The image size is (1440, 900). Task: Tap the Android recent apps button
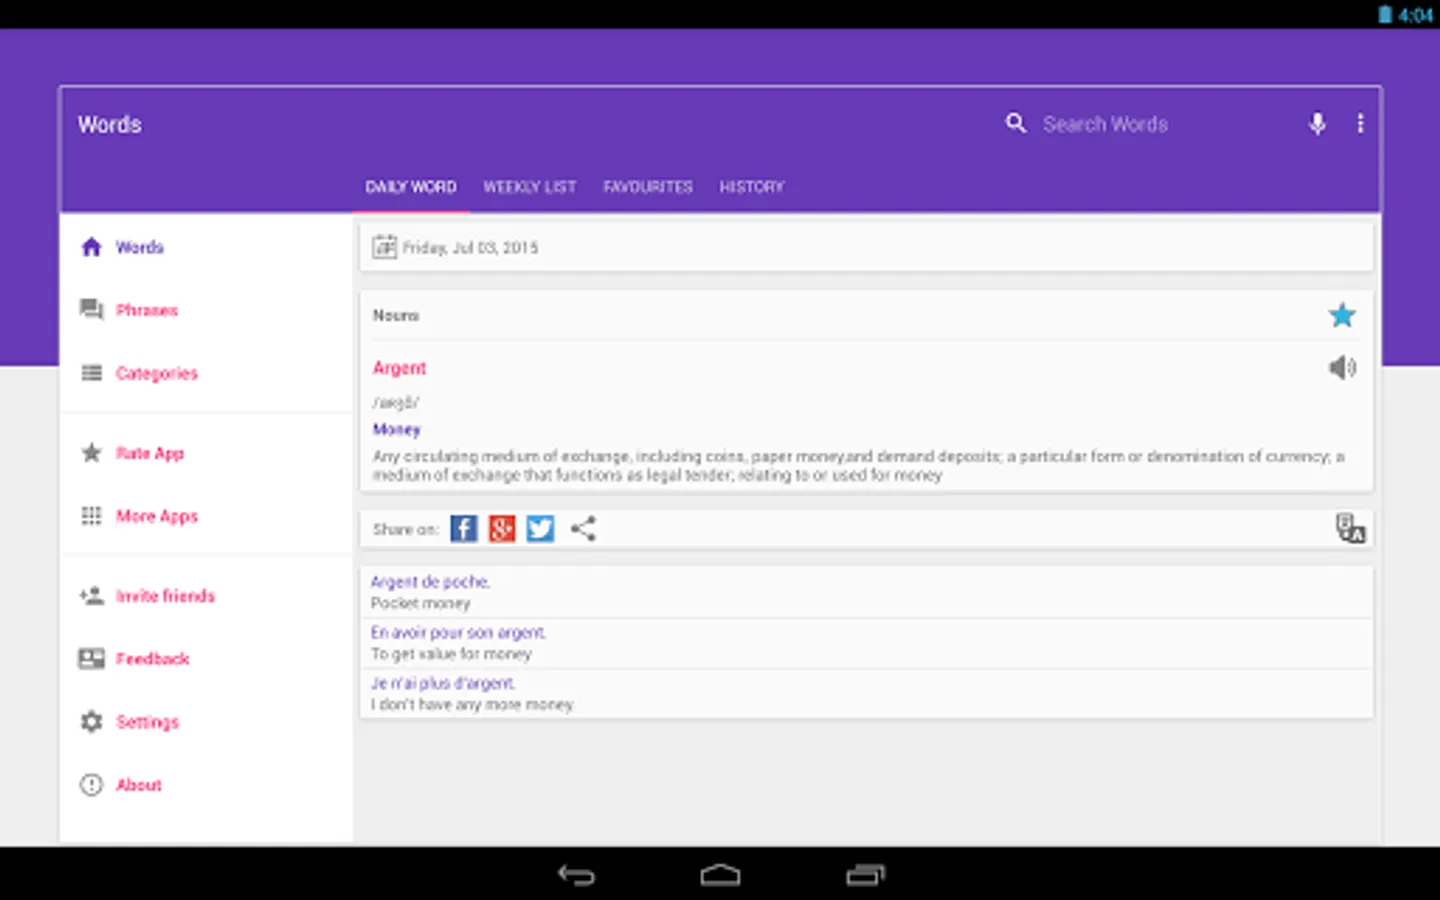click(865, 875)
